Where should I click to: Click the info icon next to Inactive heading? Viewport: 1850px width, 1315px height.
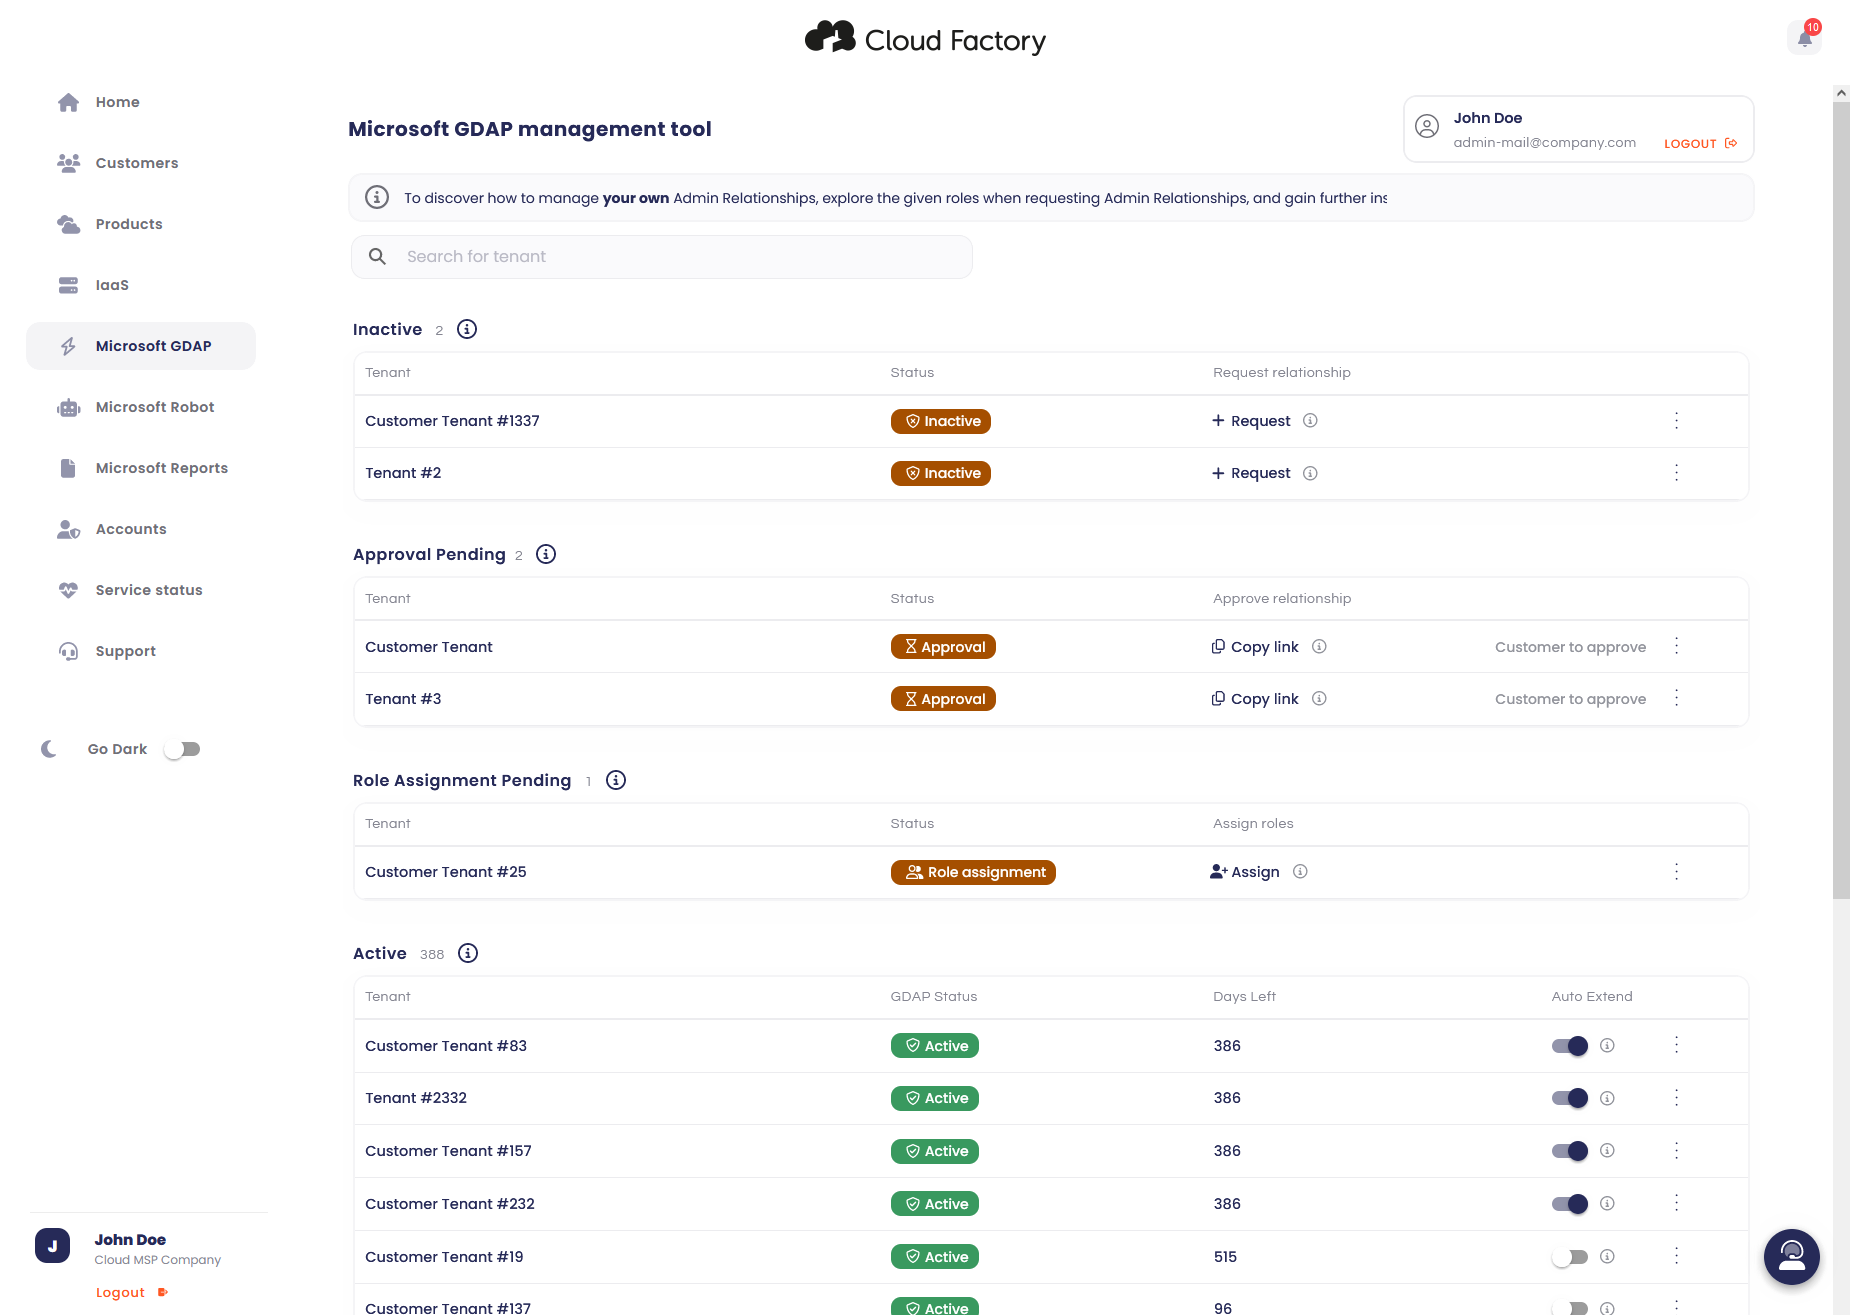click(467, 329)
